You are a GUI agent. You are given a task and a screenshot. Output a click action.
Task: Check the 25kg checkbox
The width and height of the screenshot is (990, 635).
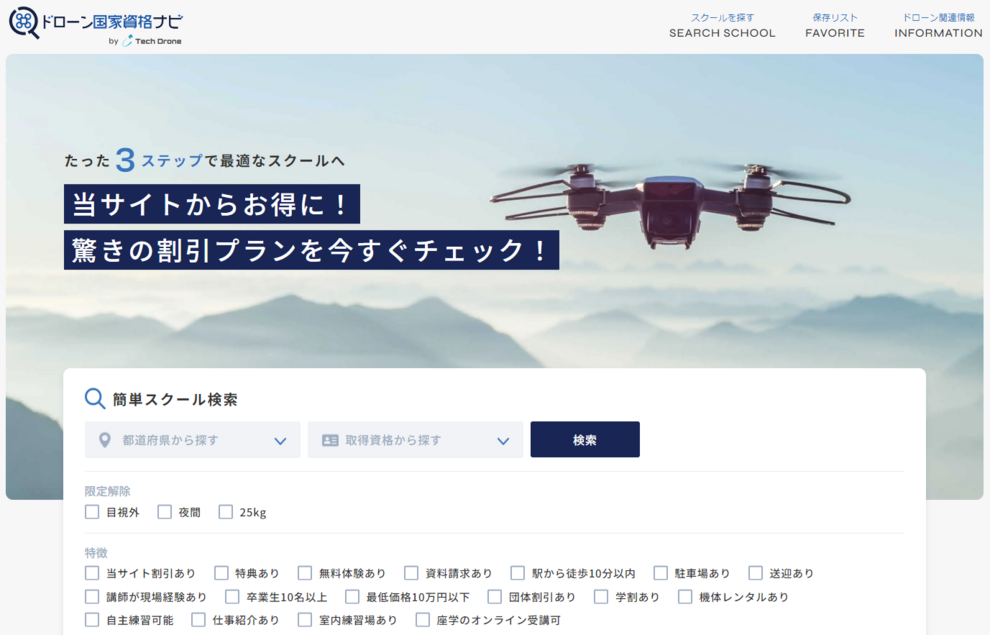[225, 512]
